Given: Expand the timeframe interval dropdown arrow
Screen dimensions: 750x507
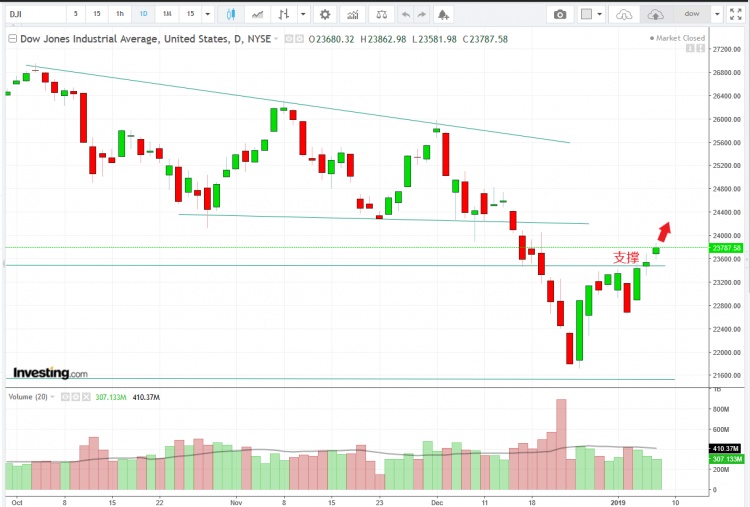Looking at the screenshot, I should pos(207,14).
